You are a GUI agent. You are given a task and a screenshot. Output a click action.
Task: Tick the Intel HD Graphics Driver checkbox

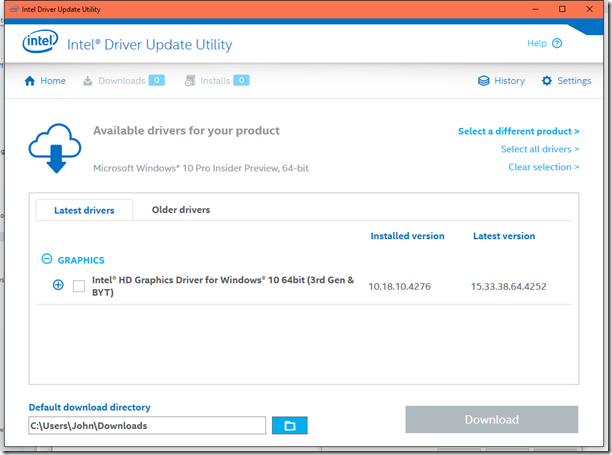point(79,286)
